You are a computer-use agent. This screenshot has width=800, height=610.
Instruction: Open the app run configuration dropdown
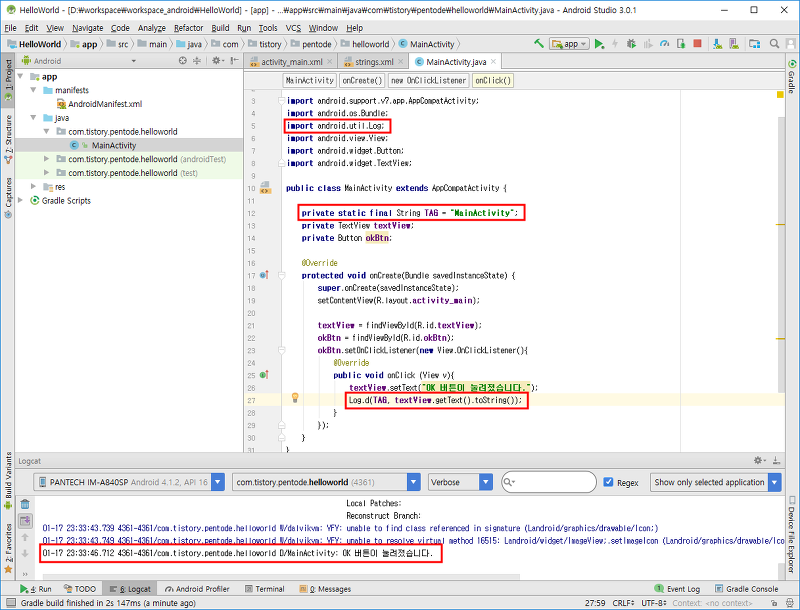[569, 44]
